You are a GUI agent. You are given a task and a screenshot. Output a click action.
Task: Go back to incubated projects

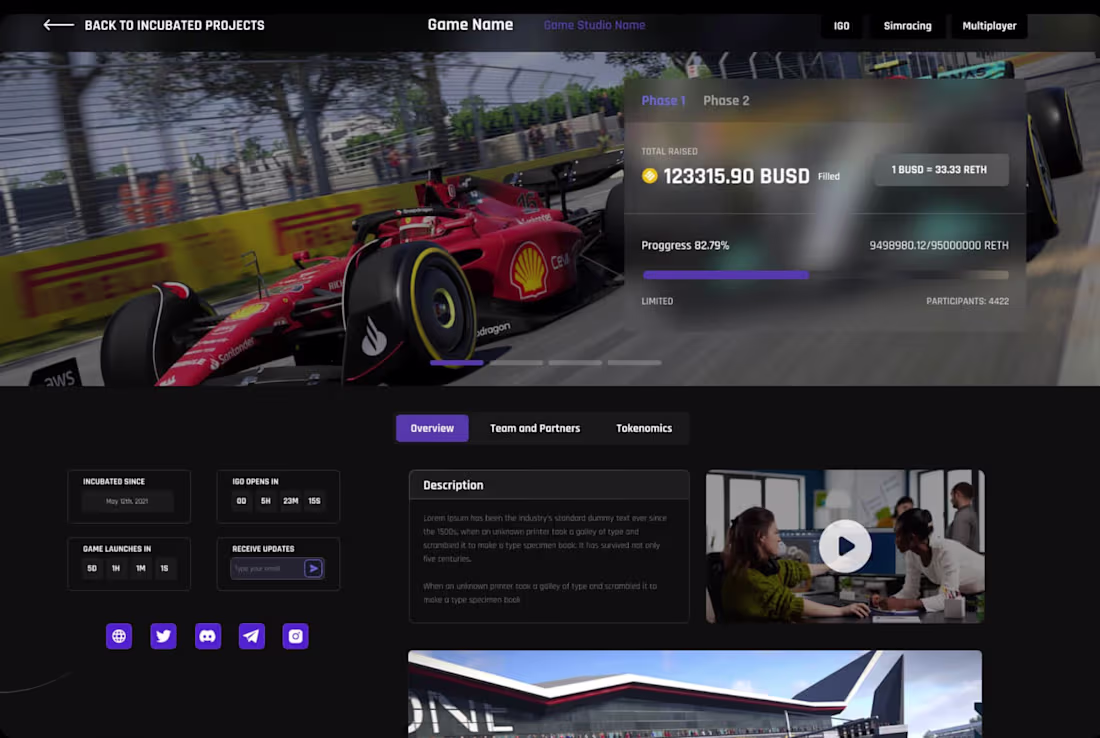click(174, 25)
